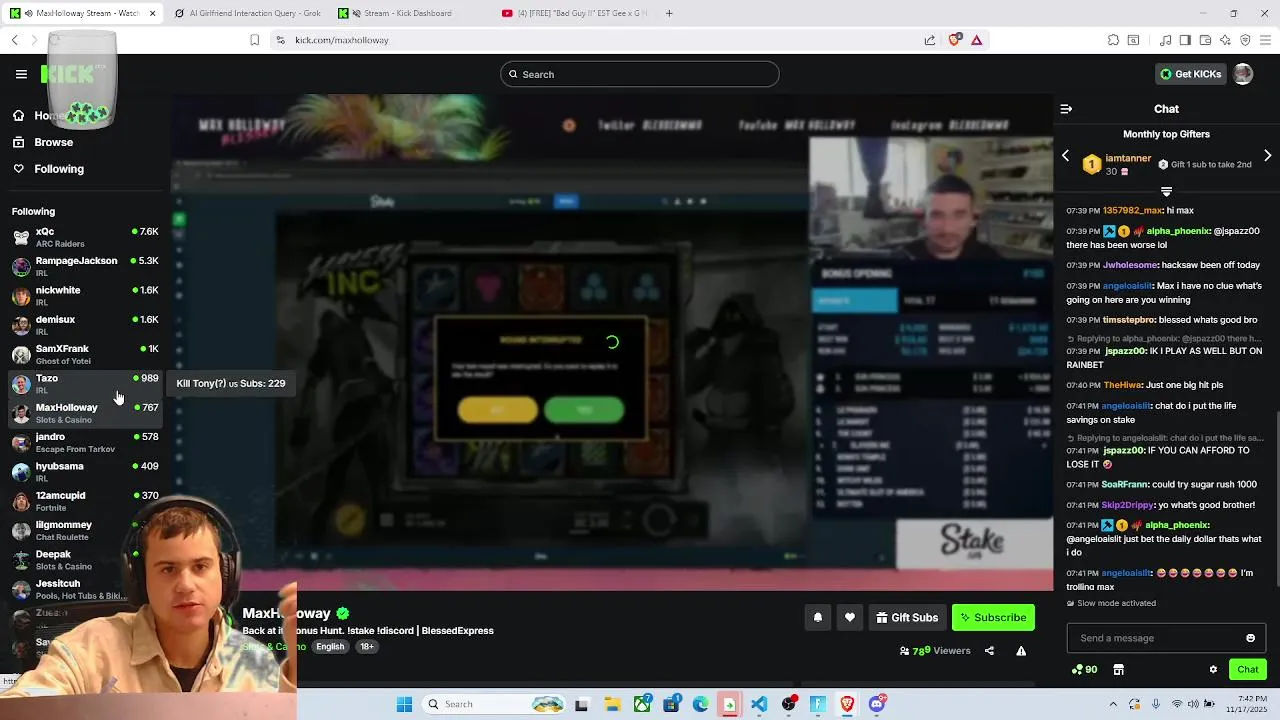Click the Get KICKs button
The image size is (1280, 720).
click(1190, 74)
